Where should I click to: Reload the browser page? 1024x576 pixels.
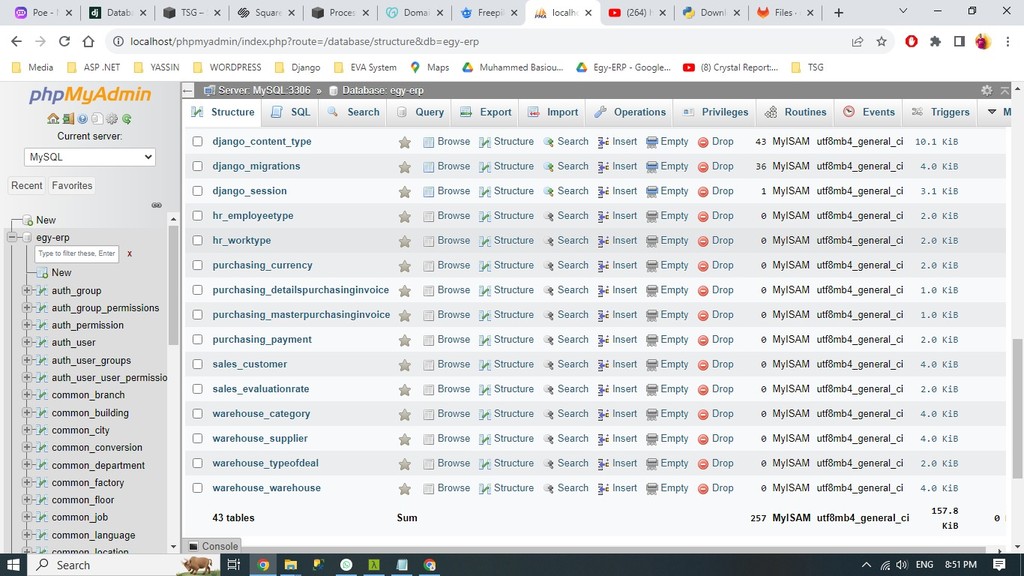pos(64,41)
